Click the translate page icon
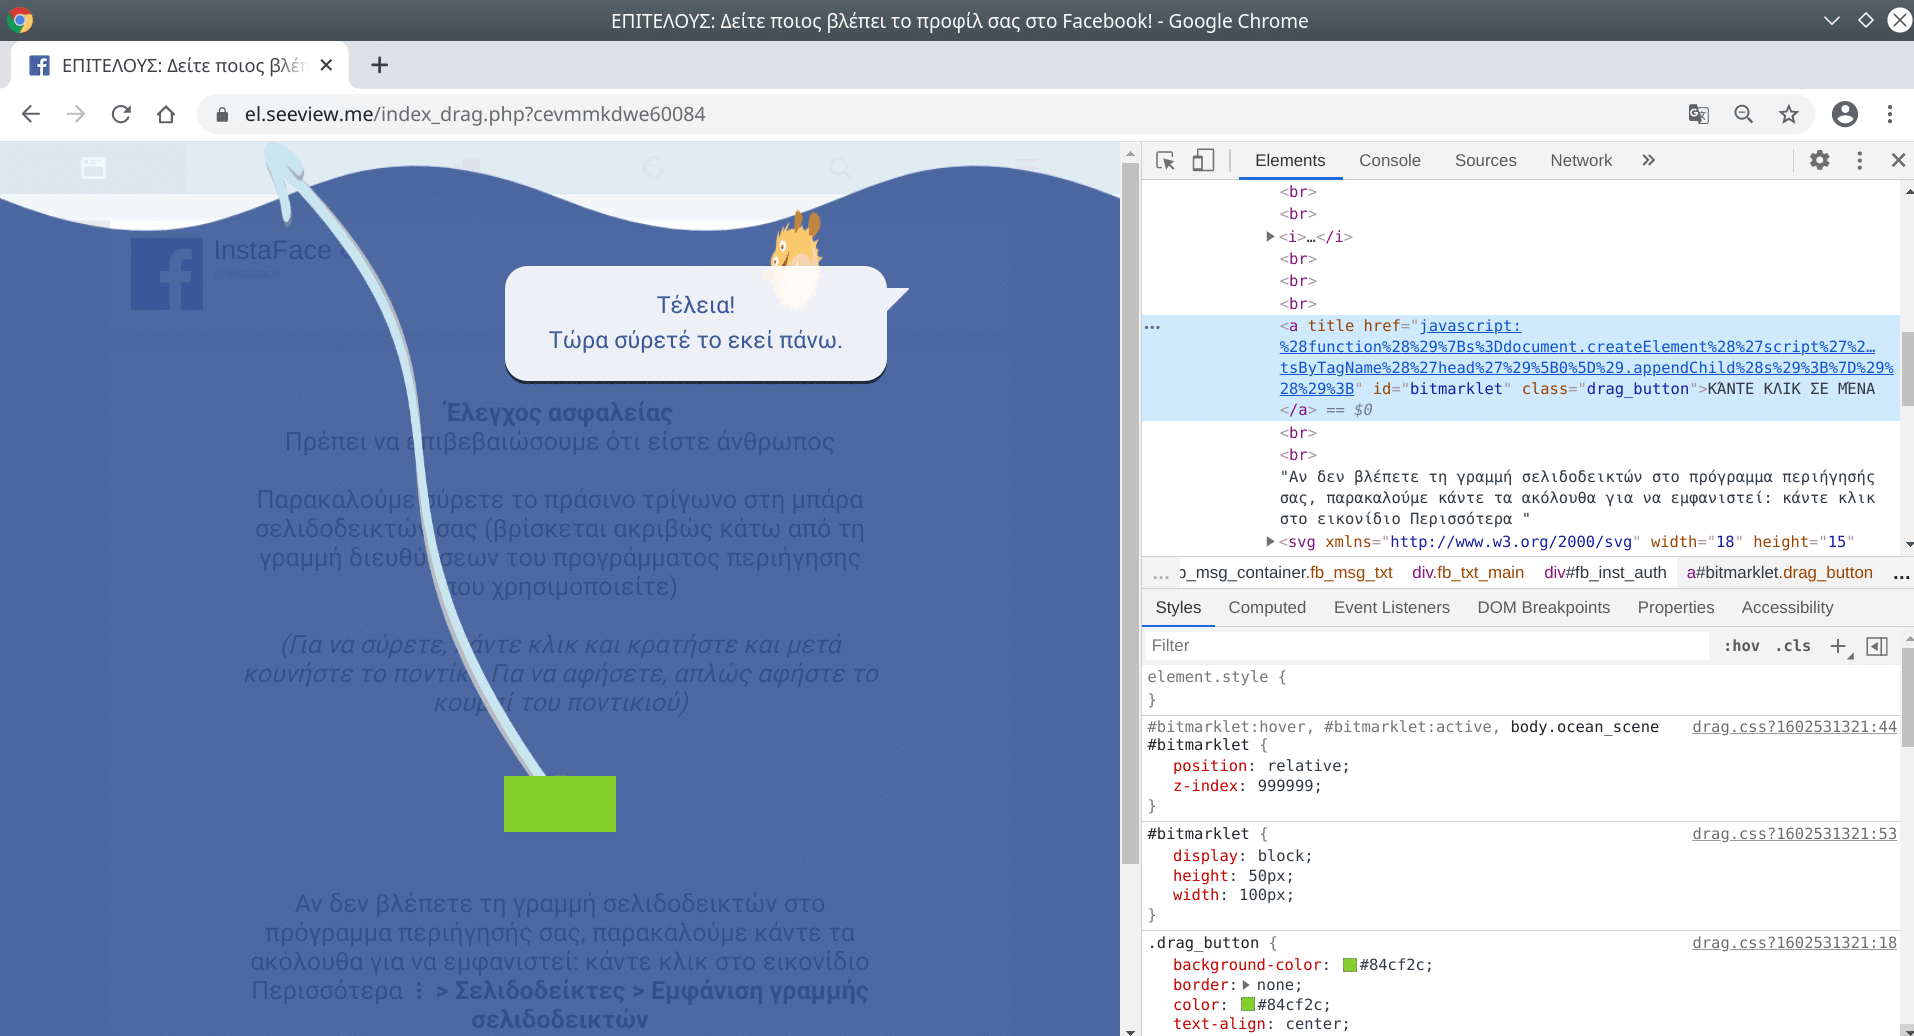This screenshot has height=1036, width=1914. [1698, 114]
